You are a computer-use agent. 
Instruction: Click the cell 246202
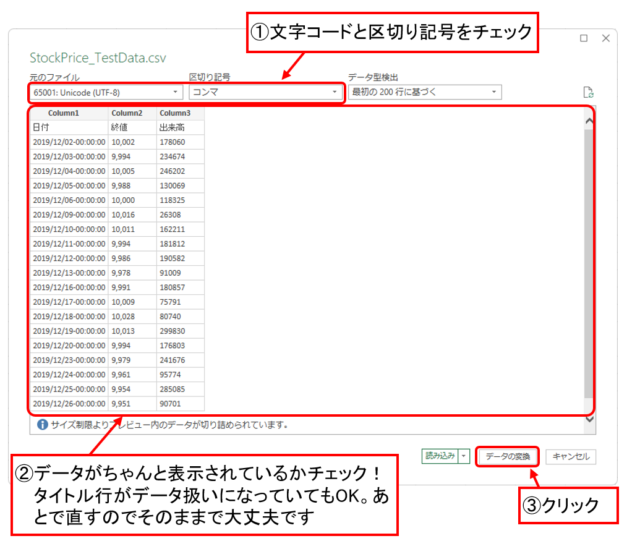coord(180,171)
